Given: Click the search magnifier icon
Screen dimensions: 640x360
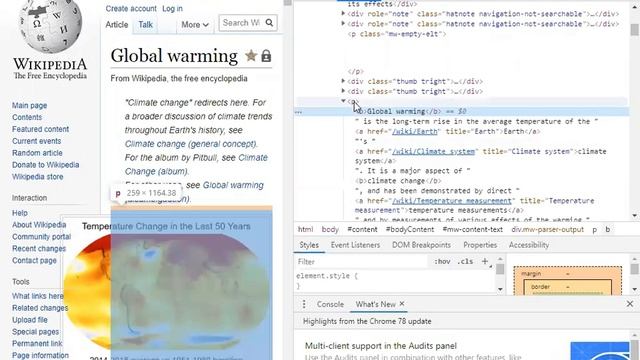Looking at the screenshot, I should (x=269, y=23).
